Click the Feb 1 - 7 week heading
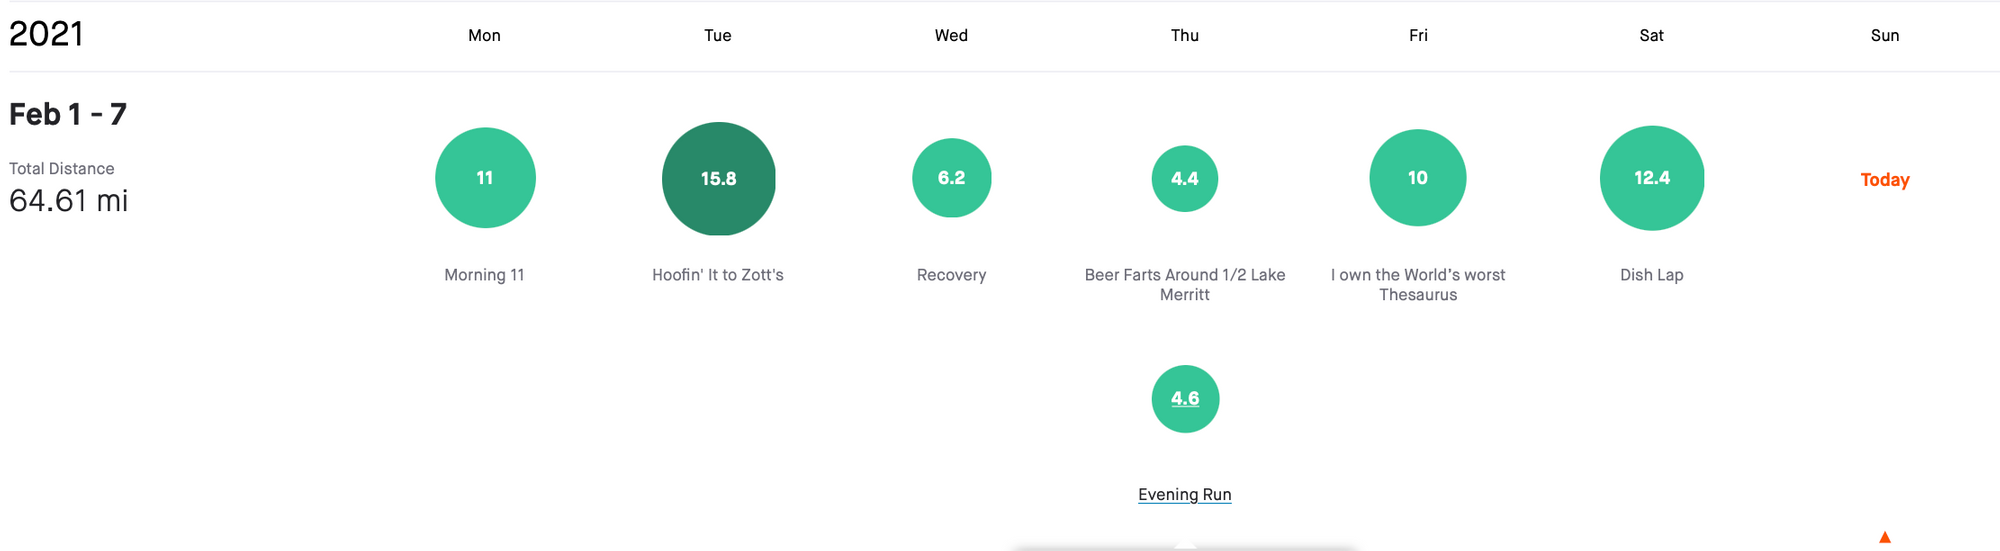This screenshot has width=2000, height=551. tap(68, 114)
